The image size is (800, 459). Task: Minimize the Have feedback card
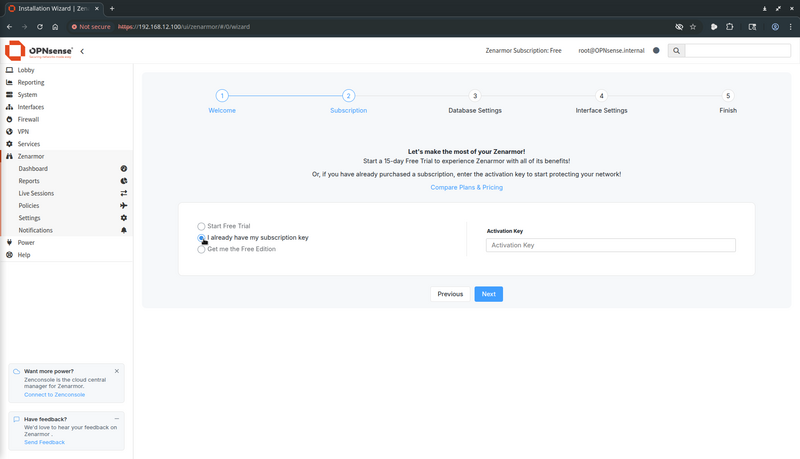(x=117, y=419)
